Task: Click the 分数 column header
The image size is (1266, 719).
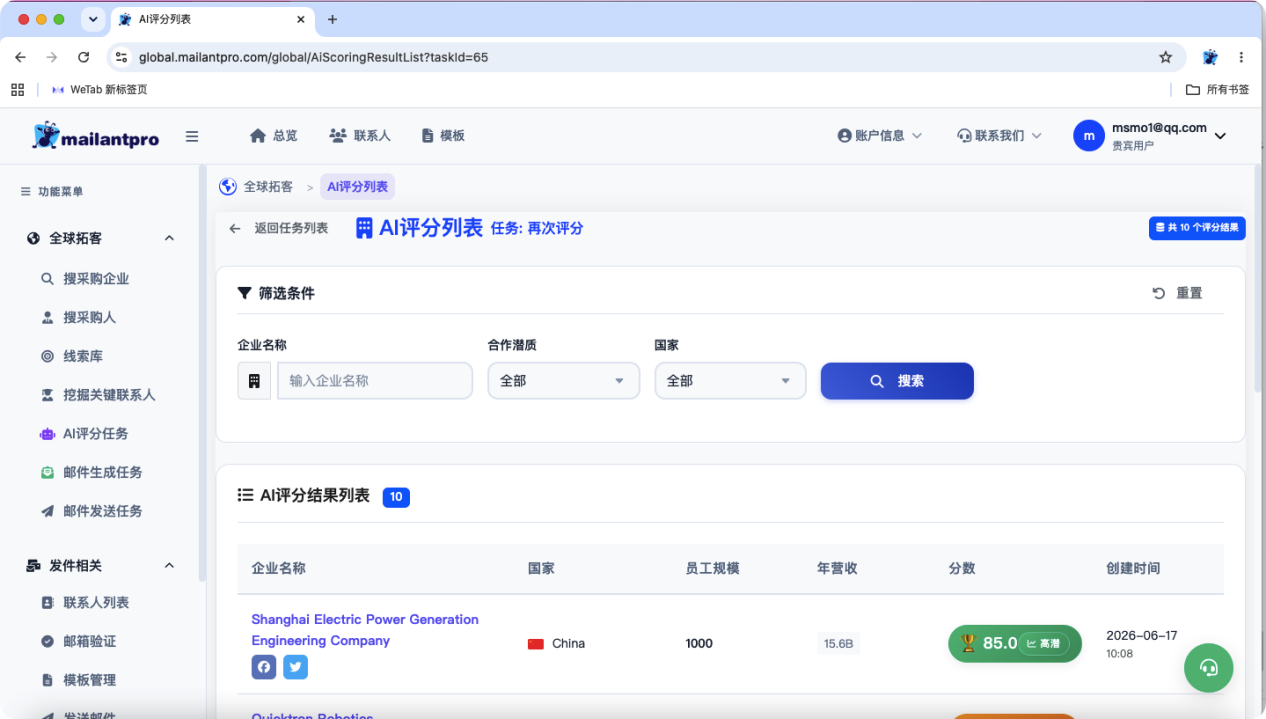Action: click(x=962, y=568)
